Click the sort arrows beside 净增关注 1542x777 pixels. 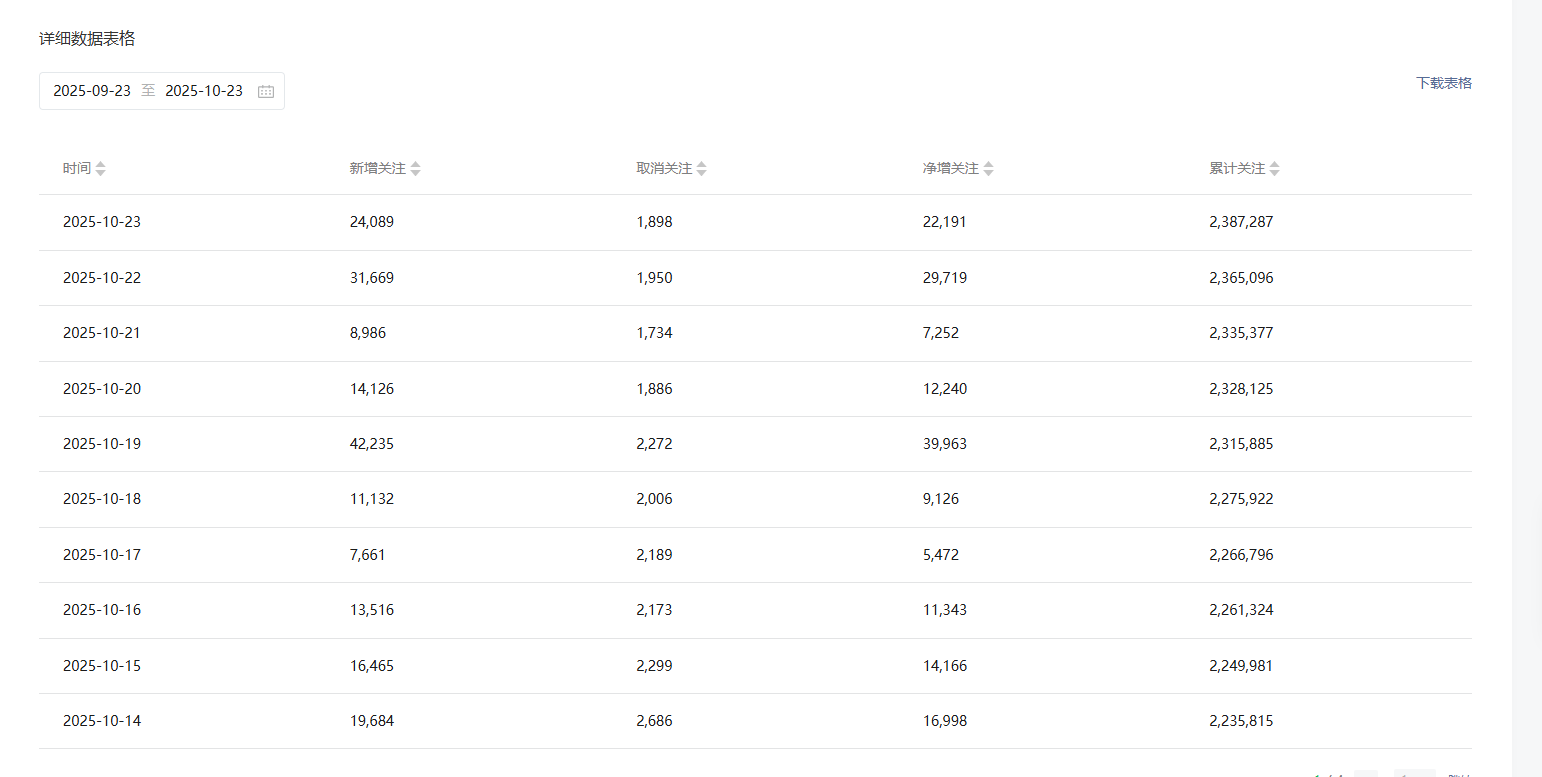[x=988, y=169]
